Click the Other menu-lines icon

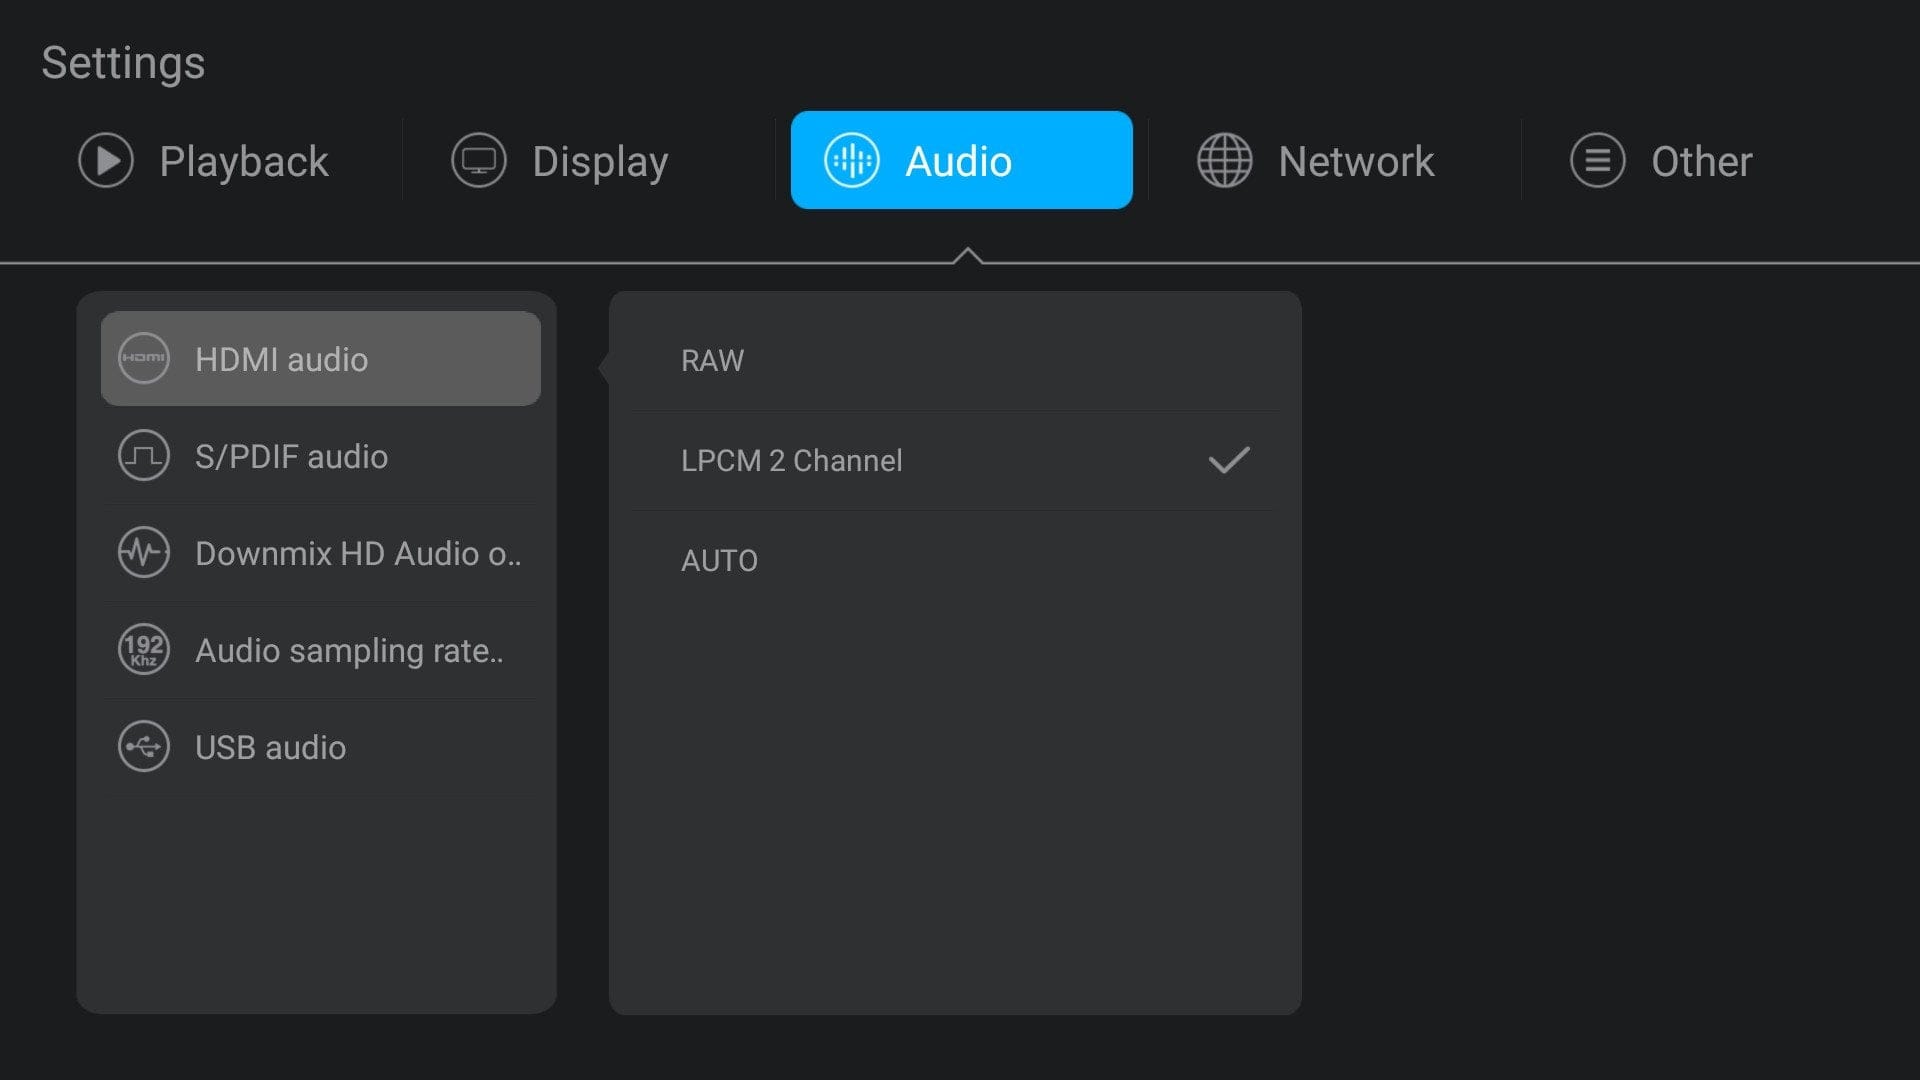click(x=1598, y=160)
